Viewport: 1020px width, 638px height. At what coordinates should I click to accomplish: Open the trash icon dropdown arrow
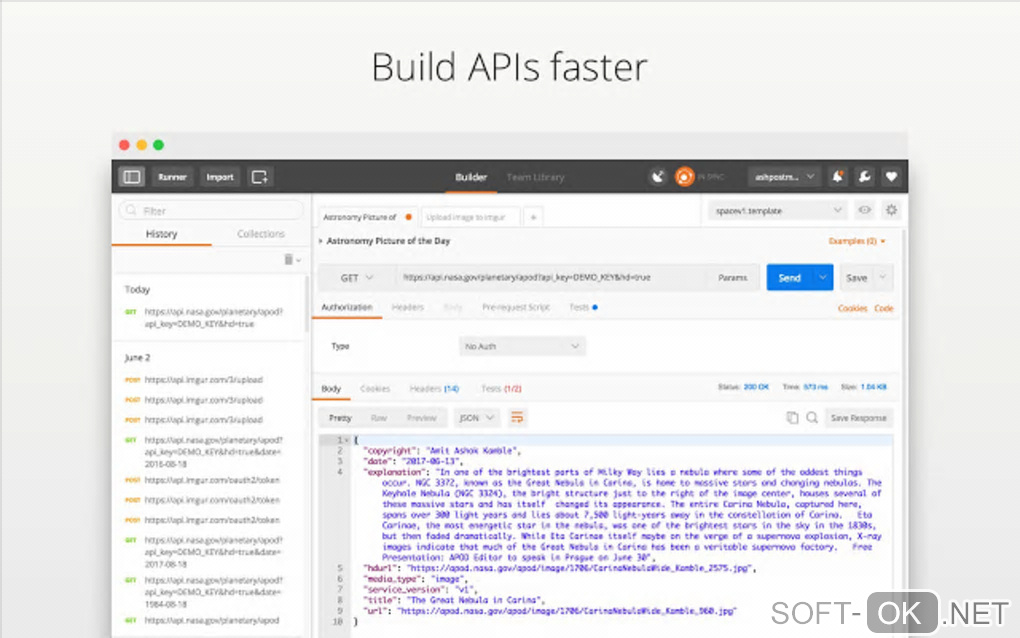pyautogui.click(x=299, y=260)
